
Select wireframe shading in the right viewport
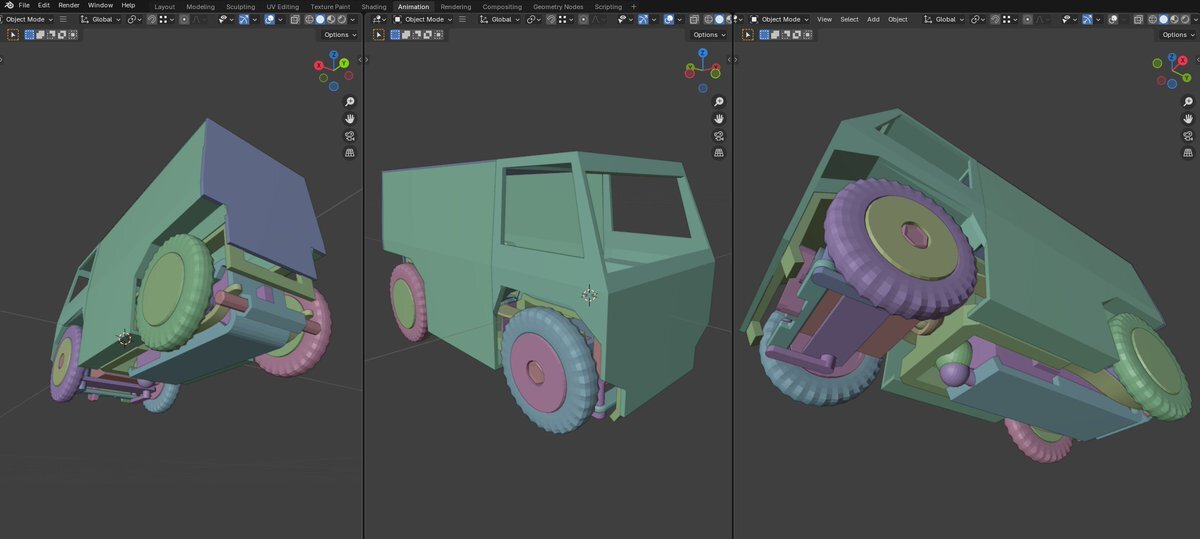pyautogui.click(x=1152, y=19)
